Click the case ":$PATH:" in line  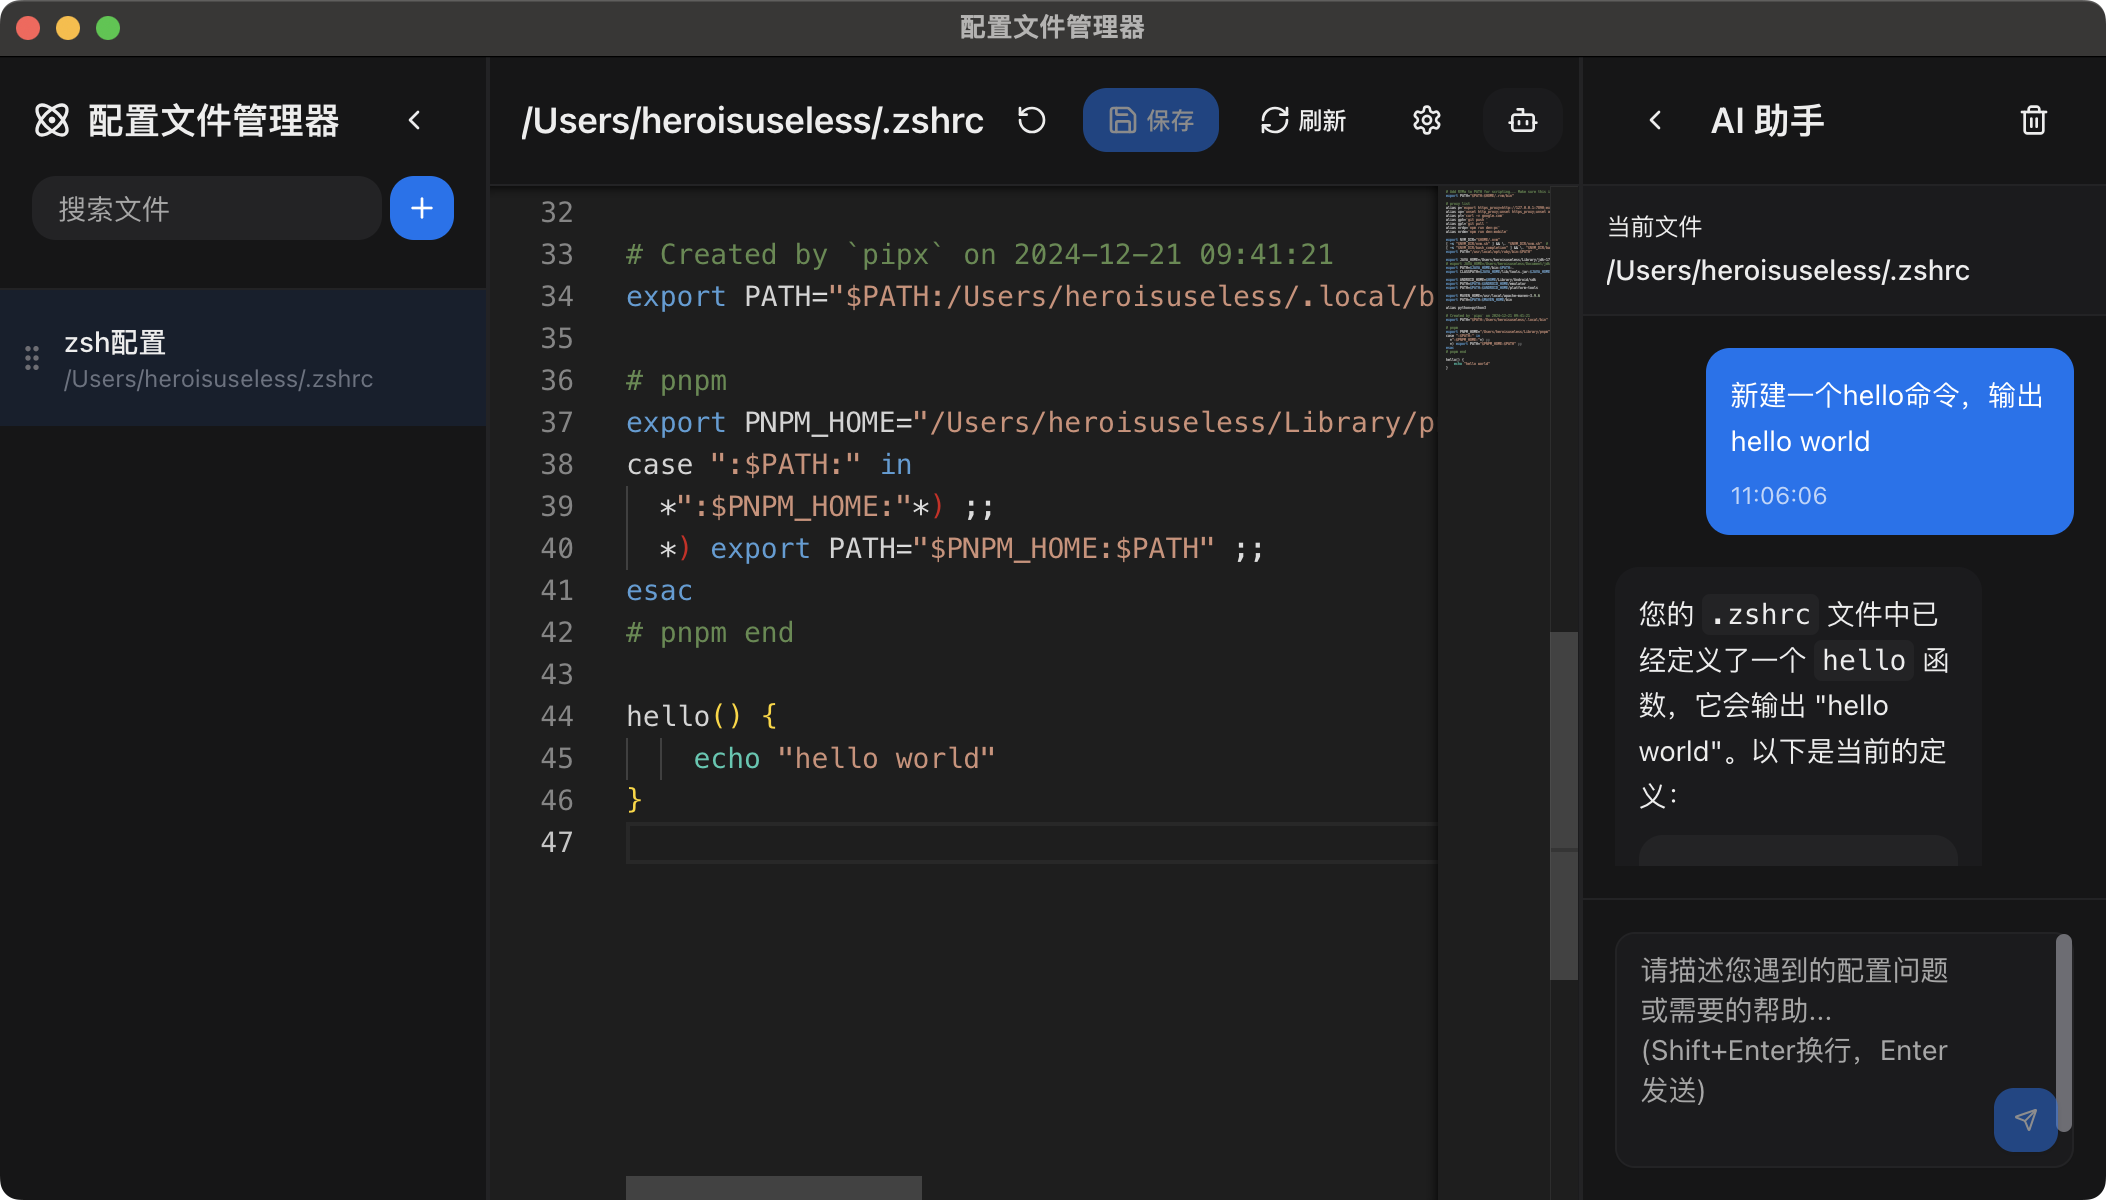[x=768, y=464]
